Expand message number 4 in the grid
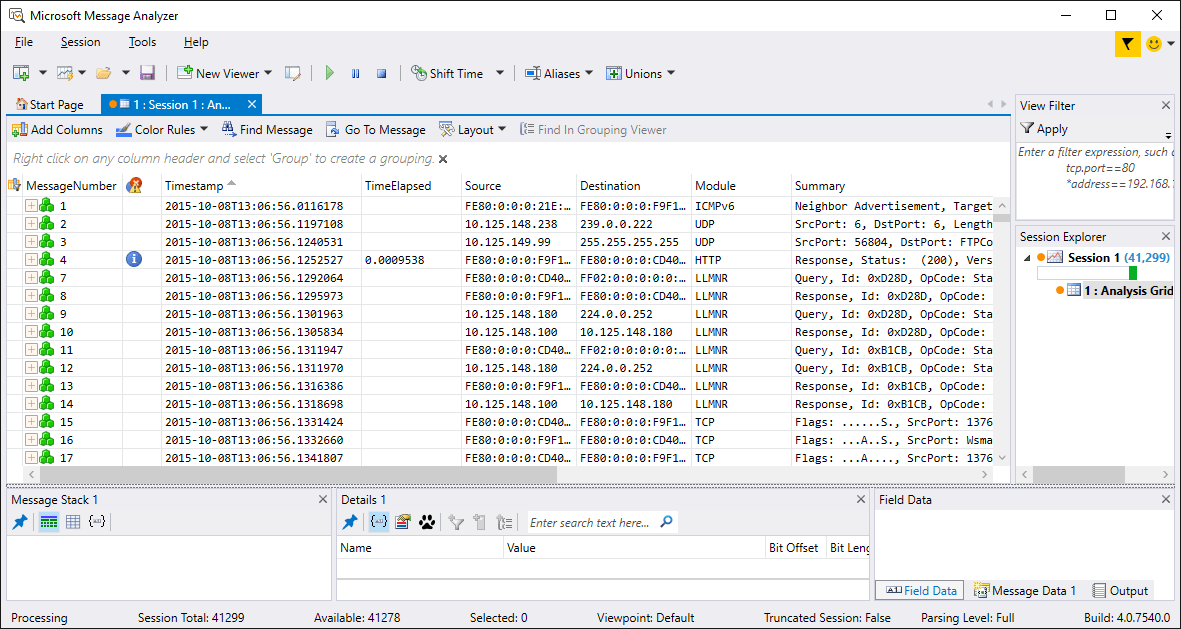The width and height of the screenshot is (1181, 629). 31,259
